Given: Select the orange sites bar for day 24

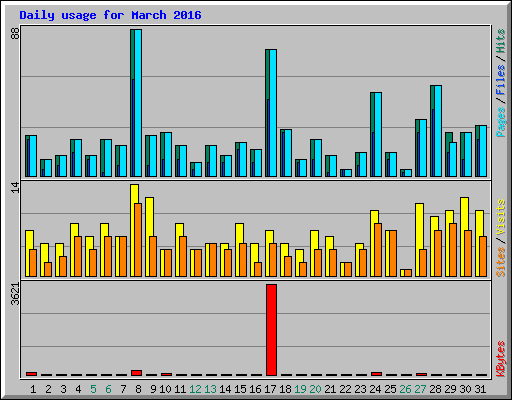Looking at the screenshot, I should 378,250.
